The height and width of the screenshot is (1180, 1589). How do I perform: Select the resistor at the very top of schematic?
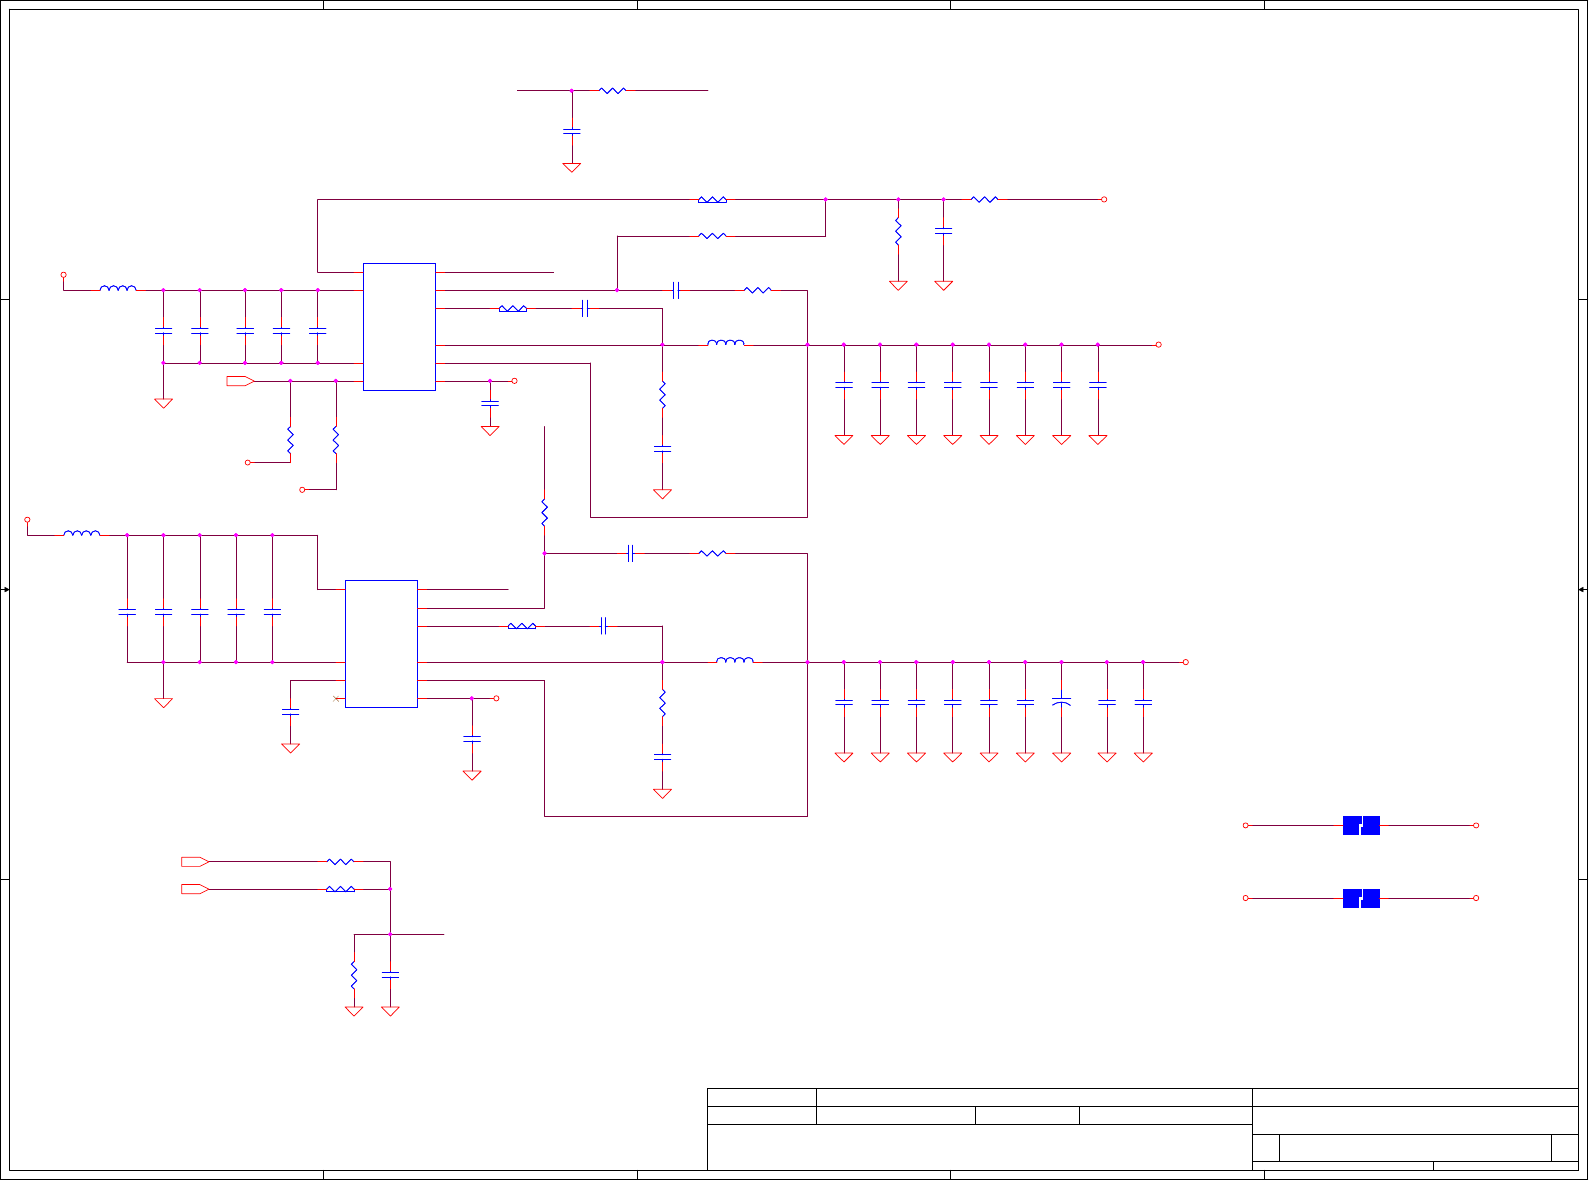(613, 90)
